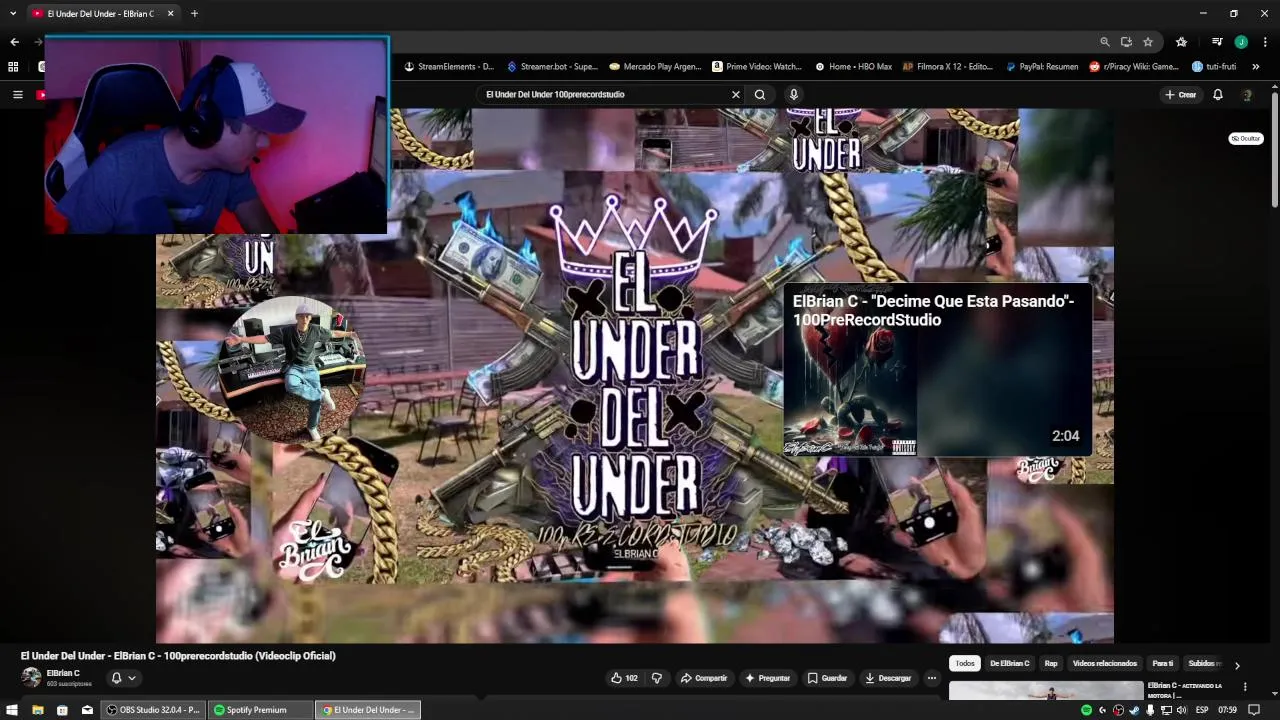This screenshot has height=720, width=1280.
Task: Open the Chrome media control icon
Action: coord(1217,42)
